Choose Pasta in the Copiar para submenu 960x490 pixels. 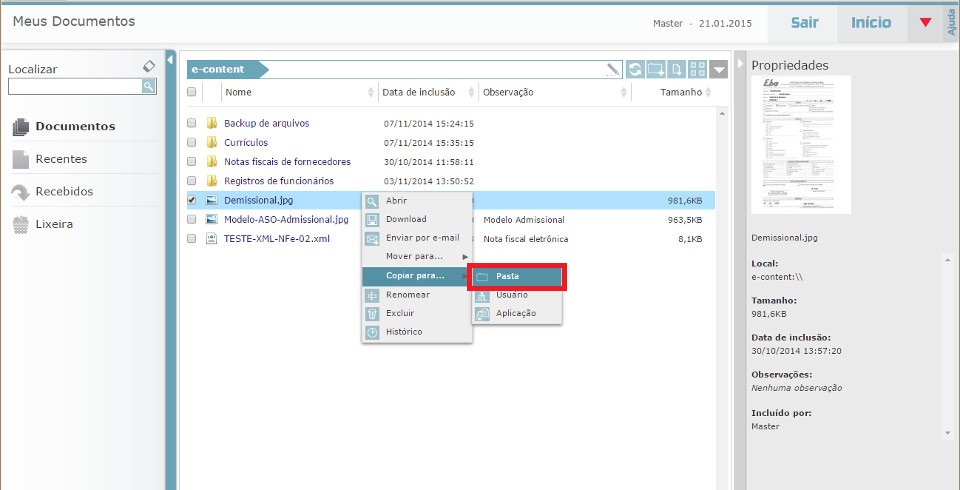point(516,276)
